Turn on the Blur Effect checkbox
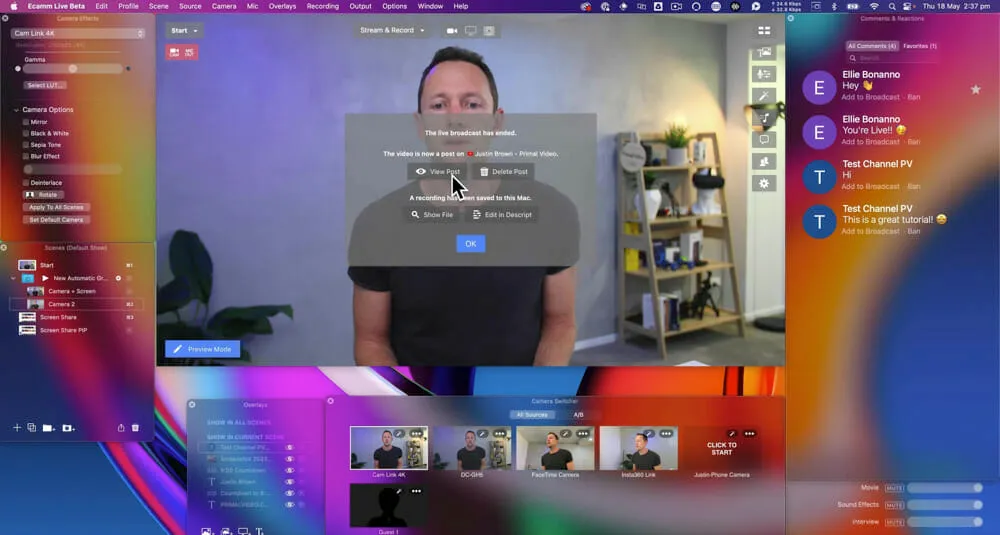Screen dimensions: 1000x535 pos(26,157)
